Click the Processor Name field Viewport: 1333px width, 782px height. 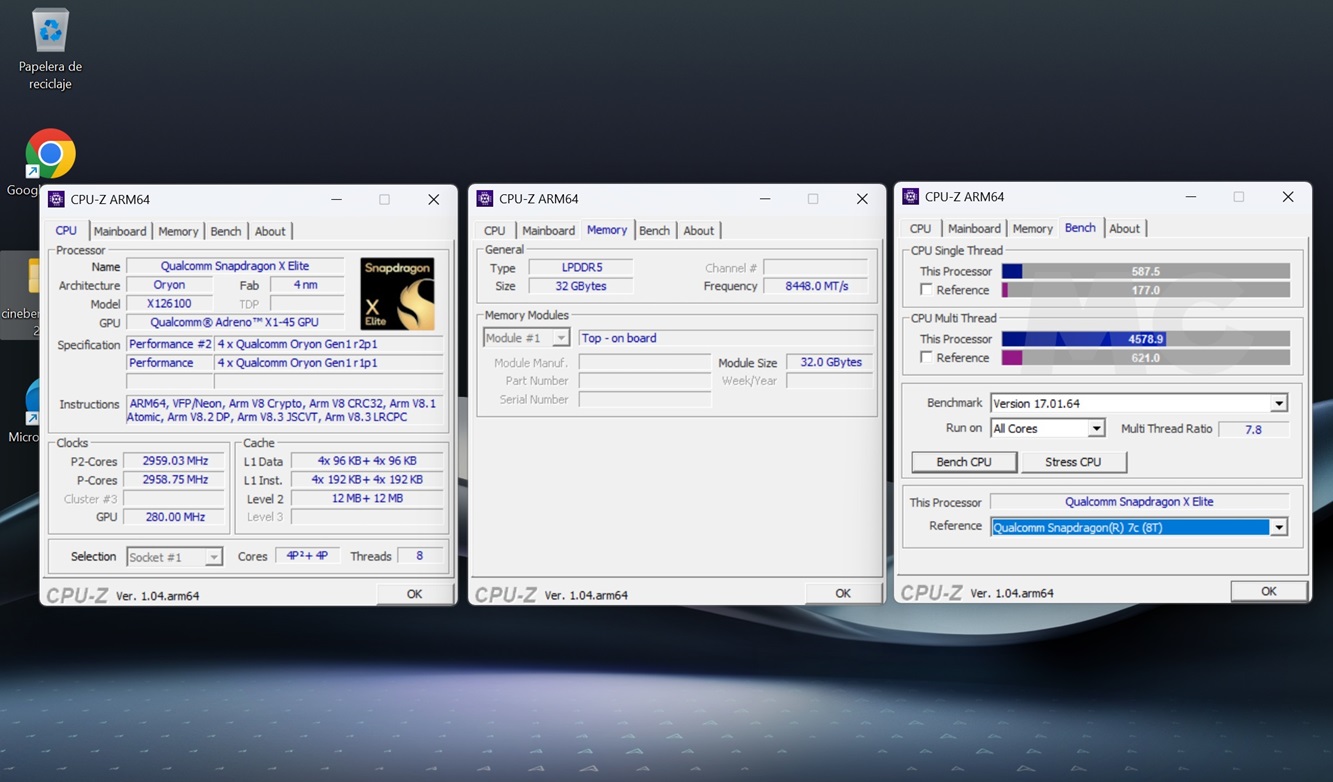pyautogui.click(x=235, y=267)
